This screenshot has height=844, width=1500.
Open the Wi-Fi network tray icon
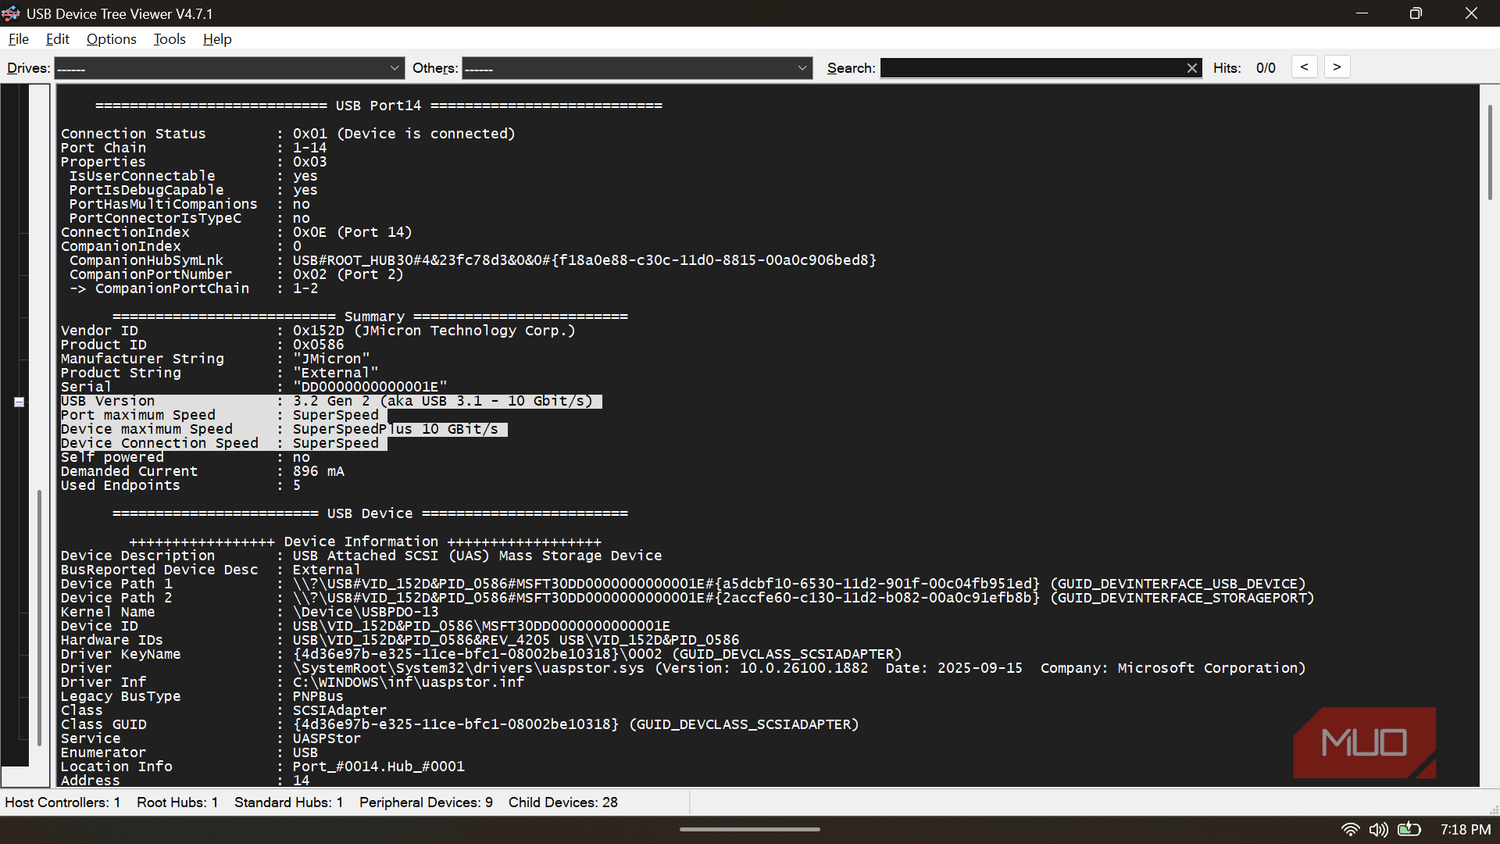click(1350, 829)
